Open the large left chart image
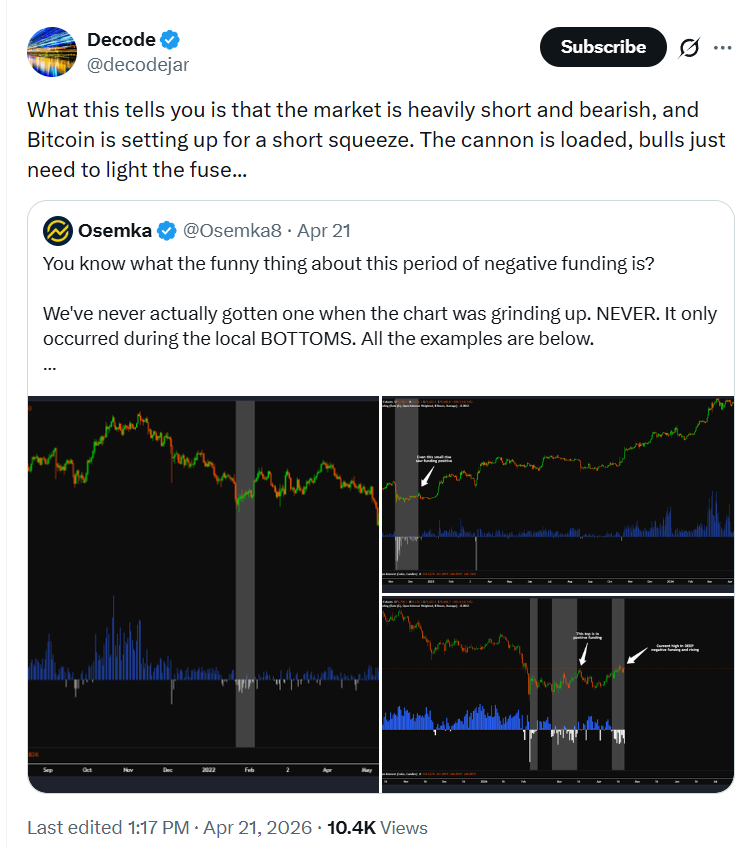This screenshot has height=847, width=742. tap(203, 594)
